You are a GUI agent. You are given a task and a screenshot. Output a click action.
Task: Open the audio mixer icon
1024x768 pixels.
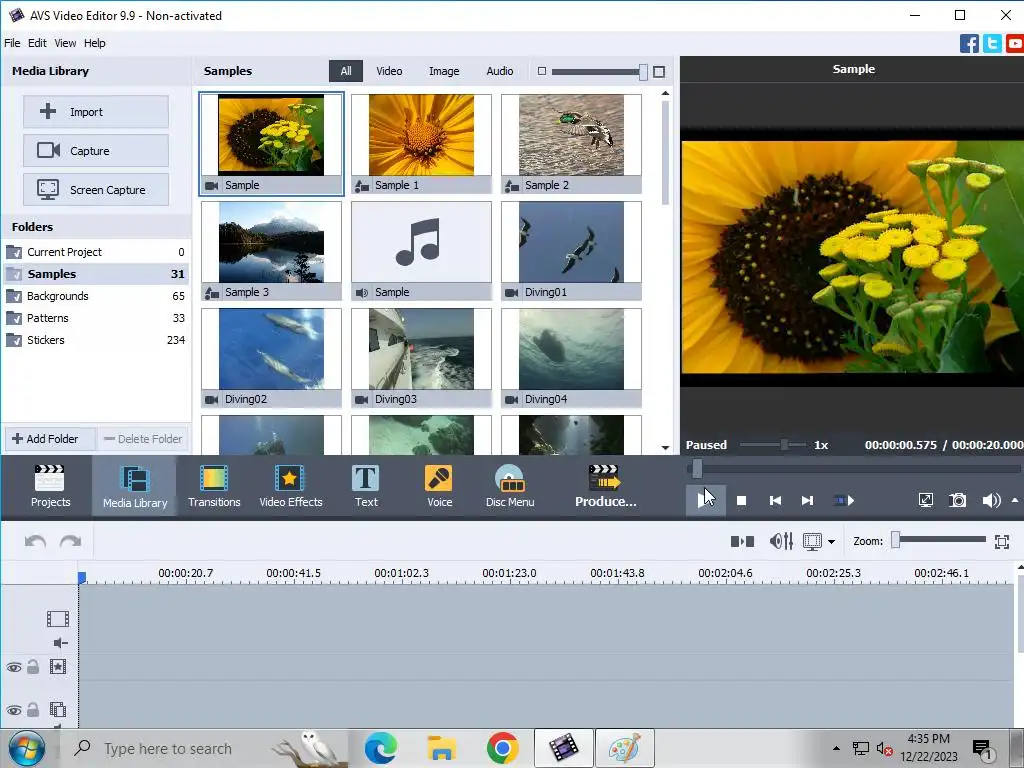pos(781,541)
